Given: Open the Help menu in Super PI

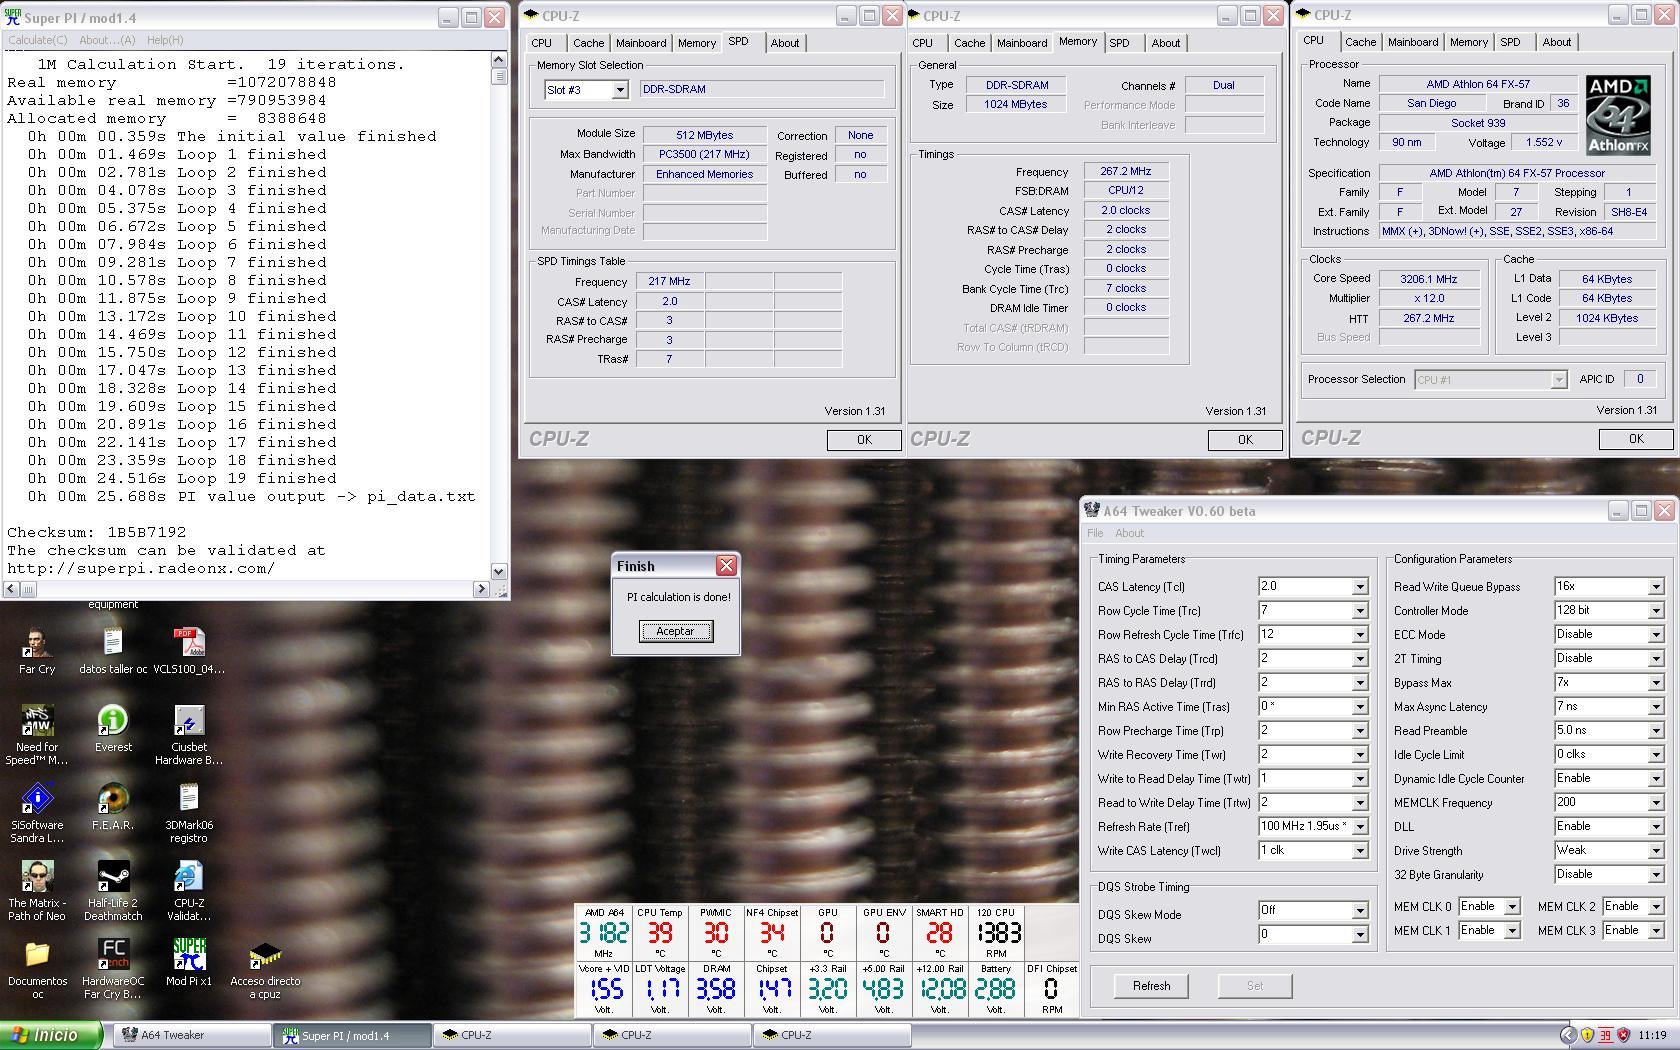Looking at the screenshot, I should pos(165,40).
